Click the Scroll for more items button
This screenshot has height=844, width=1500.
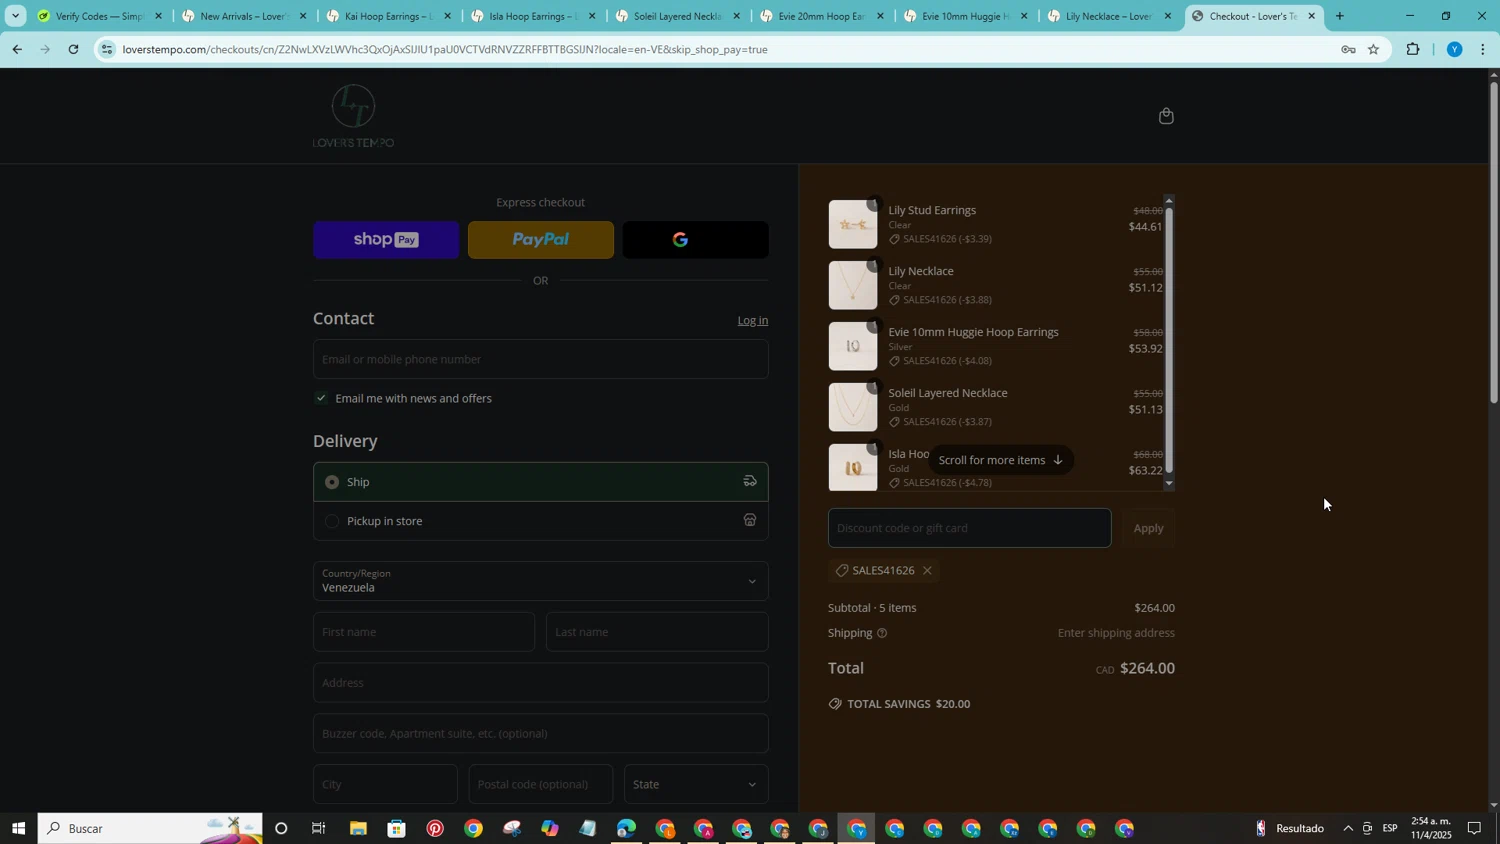click(1001, 460)
